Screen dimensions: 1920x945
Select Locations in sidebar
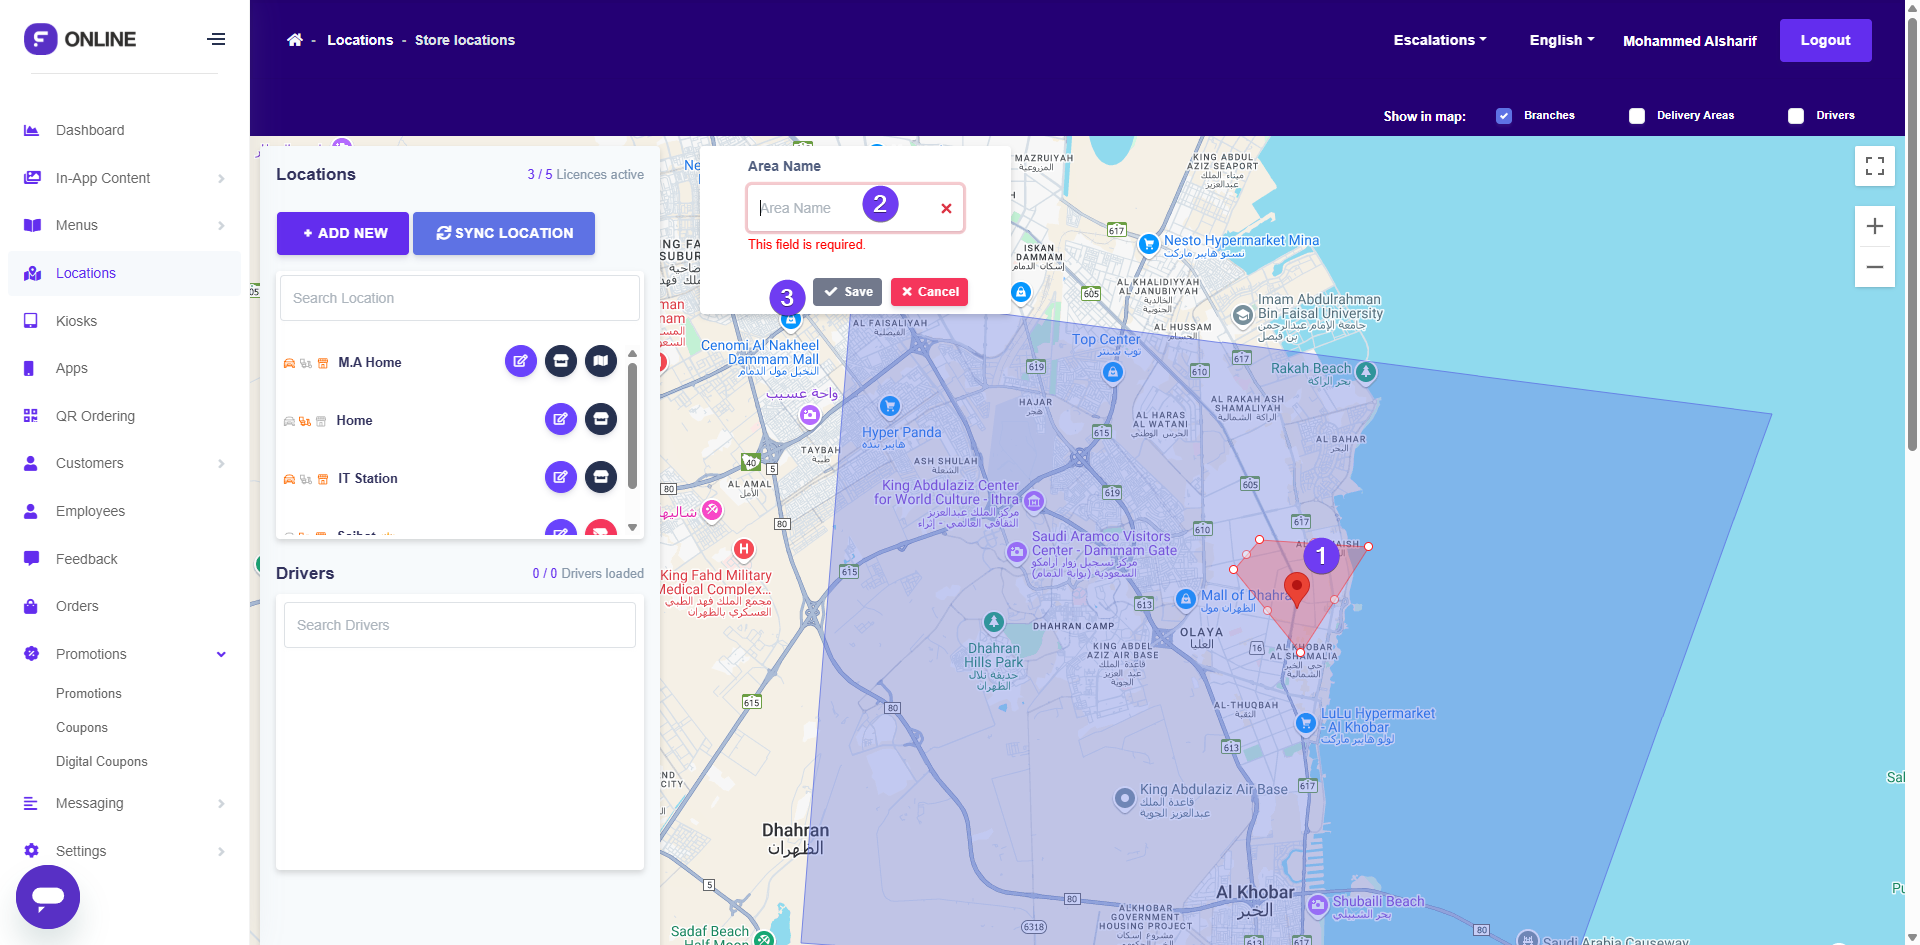86,273
